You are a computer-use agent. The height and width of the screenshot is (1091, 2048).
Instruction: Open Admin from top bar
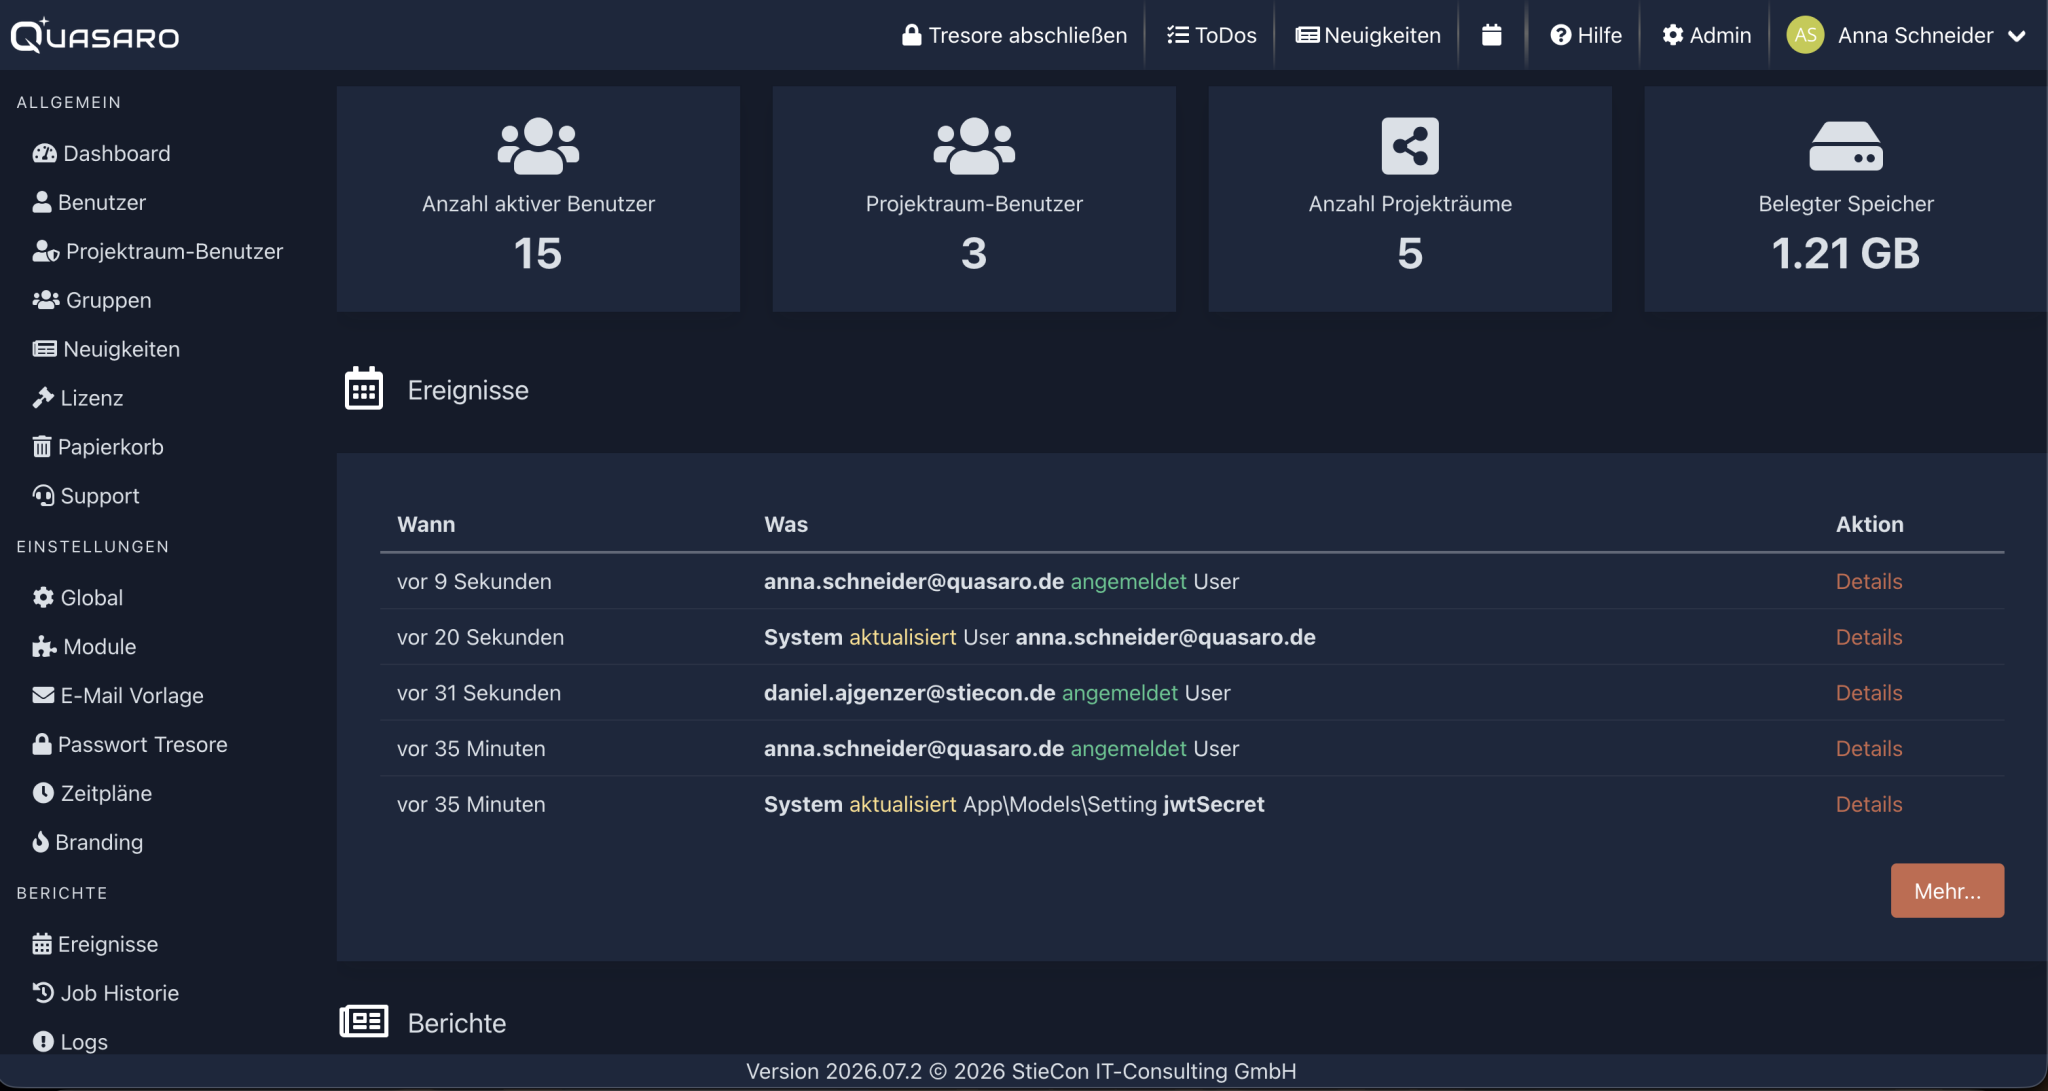click(x=1707, y=35)
